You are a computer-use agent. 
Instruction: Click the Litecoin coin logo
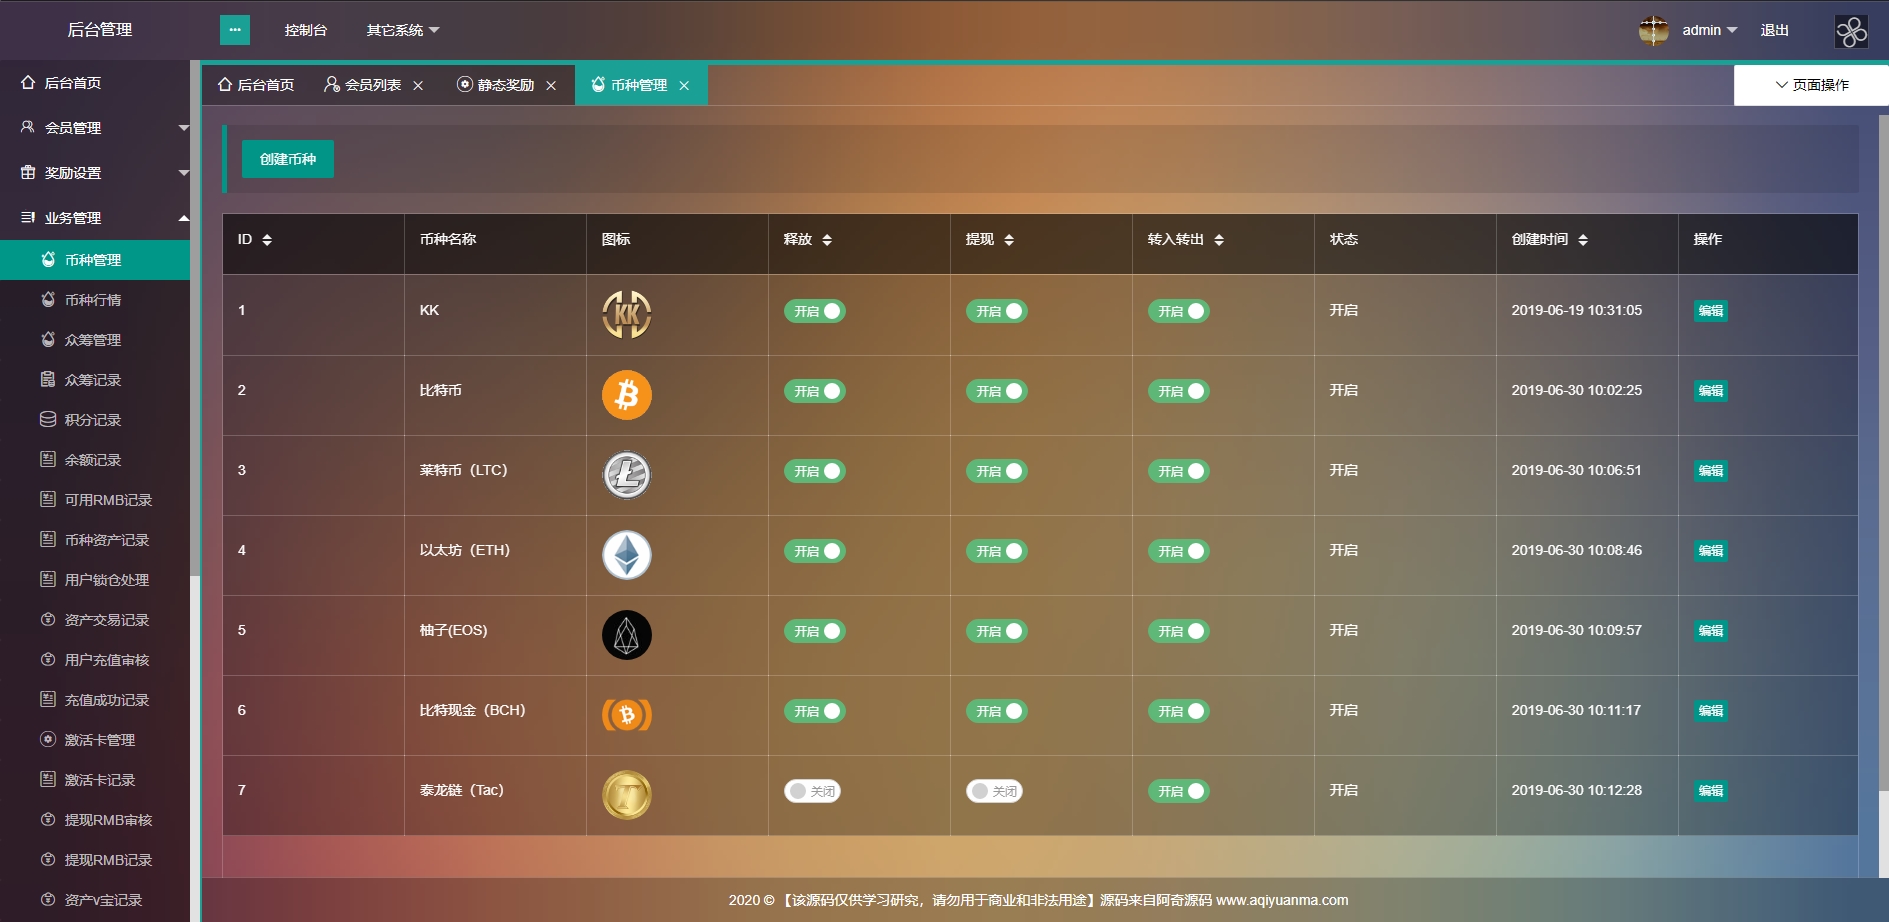click(x=627, y=475)
